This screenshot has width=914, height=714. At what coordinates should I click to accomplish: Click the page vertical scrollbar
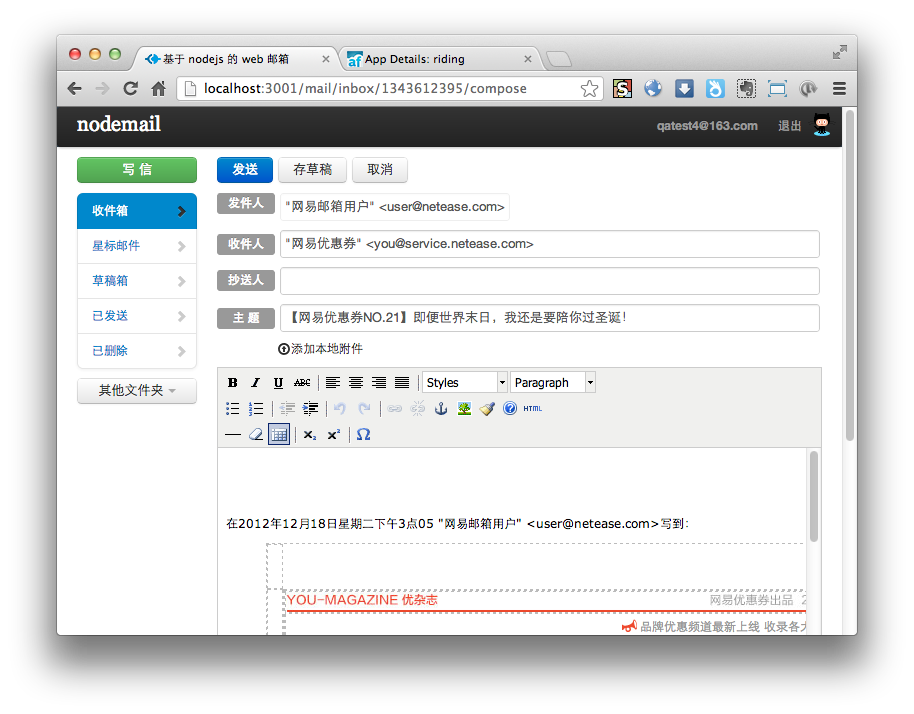tap(849, 276)
